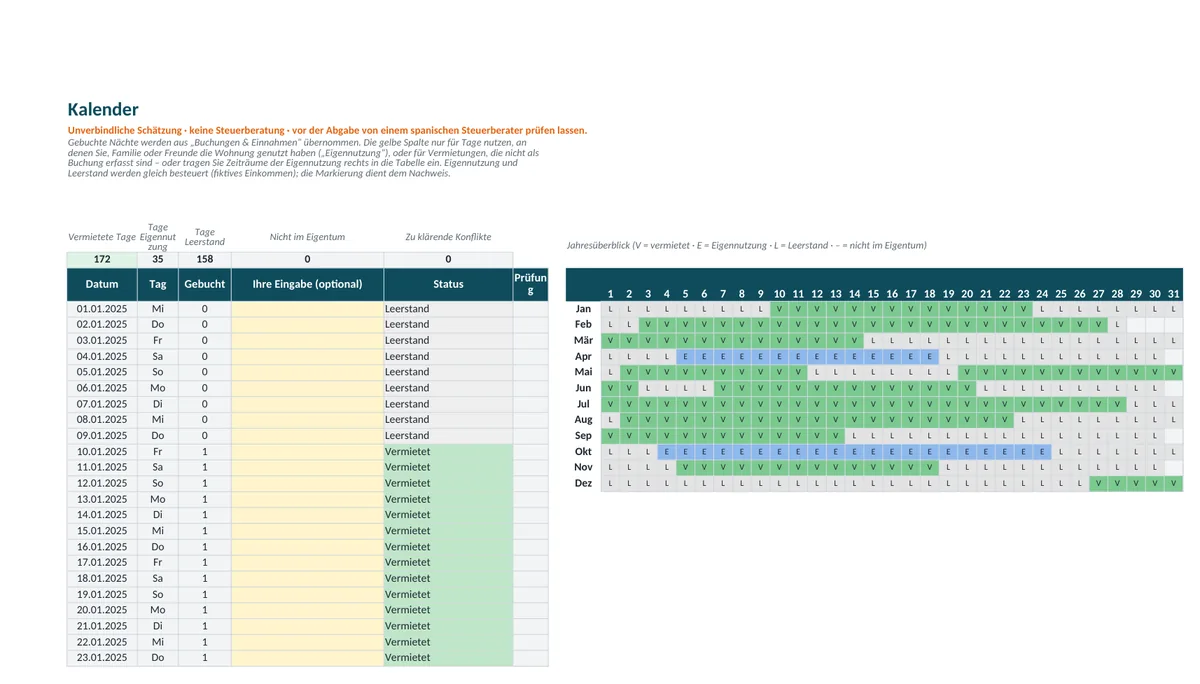Image resolution: width=1200 pixels, height=684 pixels.
Task: Select the Vermietete Tage value 172
Action: (102, 259)
